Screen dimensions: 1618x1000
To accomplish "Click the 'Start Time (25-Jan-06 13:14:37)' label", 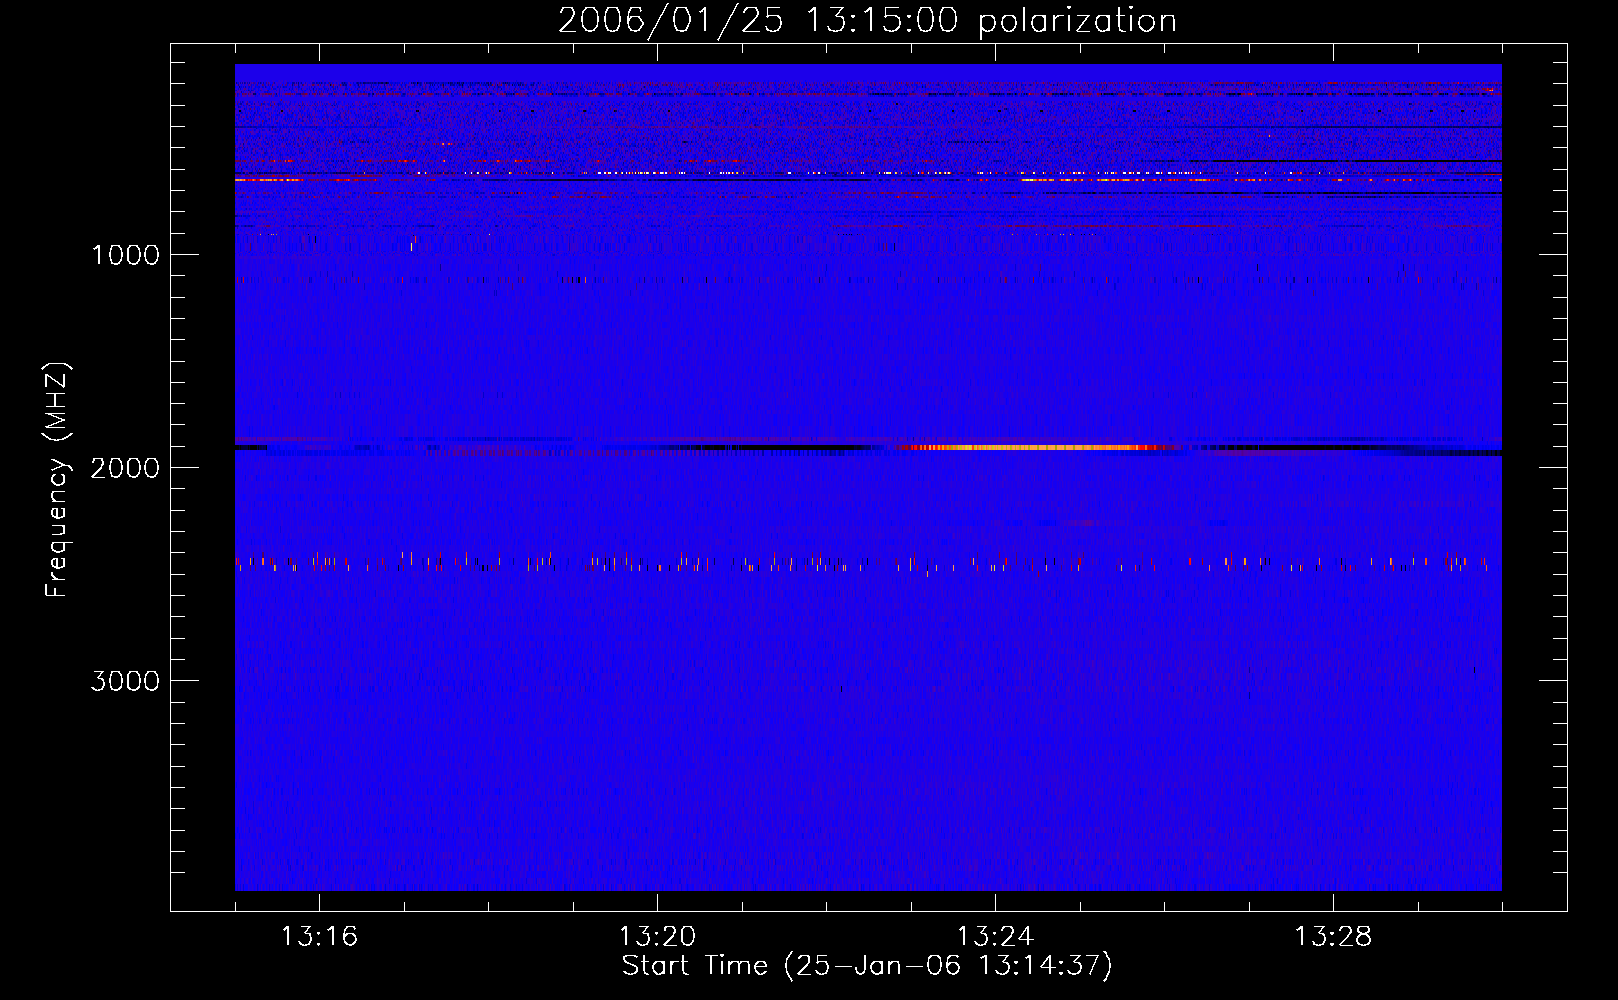I will click(867, 966).
